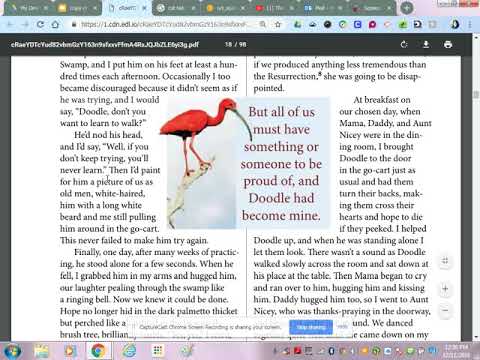The image size is (480, 360).
Task: Switch to the second tab with yellow icon
Action: [x=77, y=8]
